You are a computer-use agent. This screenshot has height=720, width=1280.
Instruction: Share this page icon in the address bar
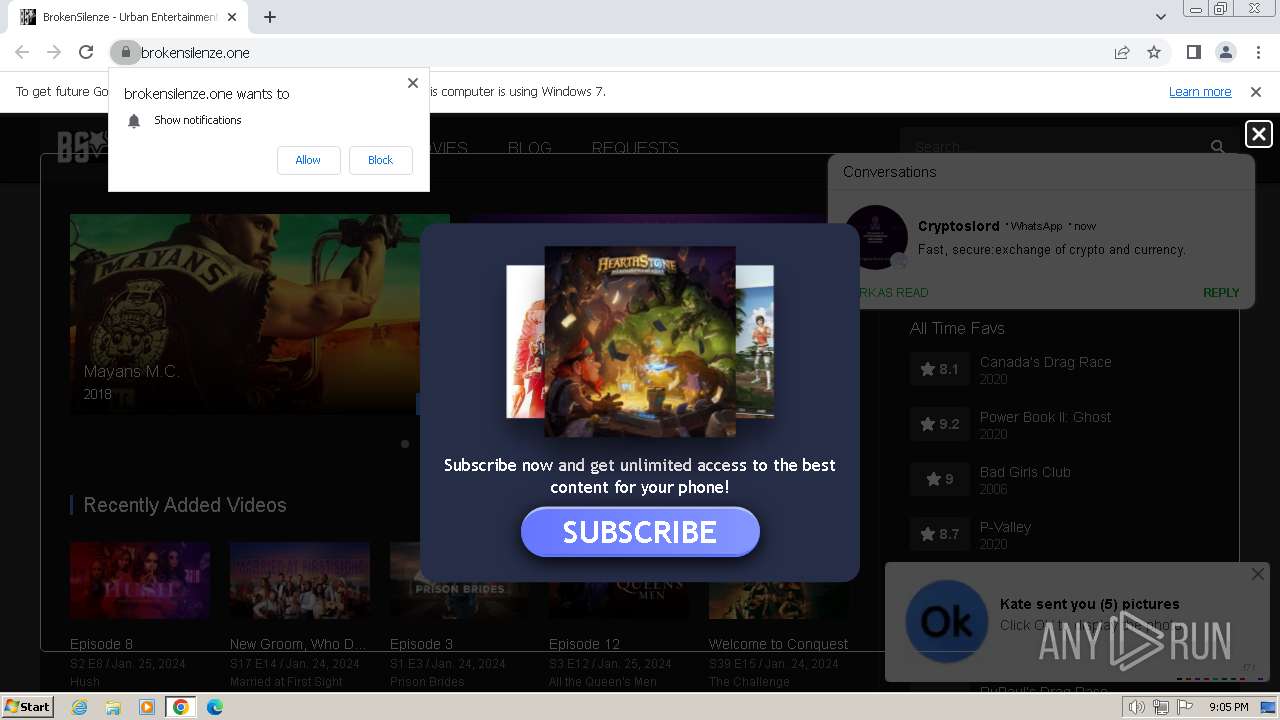pos(1122,52)
